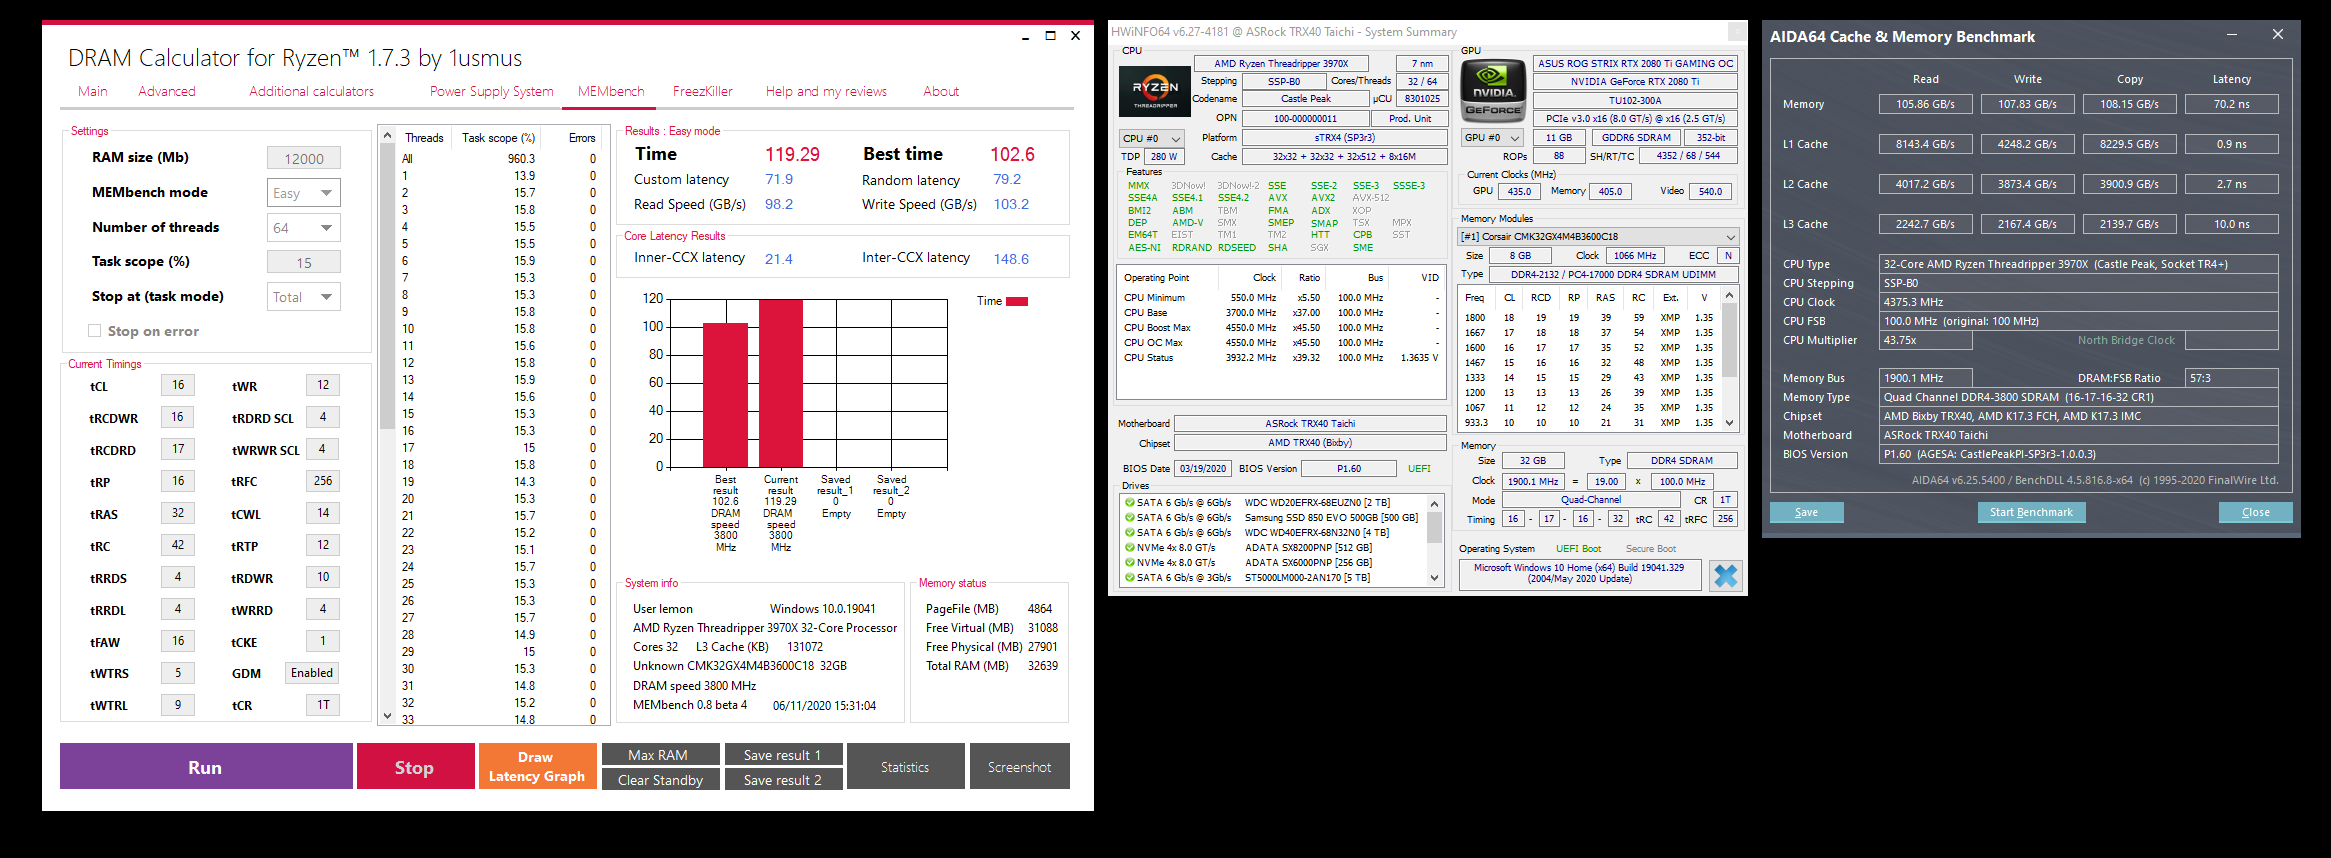Close the AIDA64 benchmark window via X
Viewport: 2331px width, 858px height.
click(2278, 35)
